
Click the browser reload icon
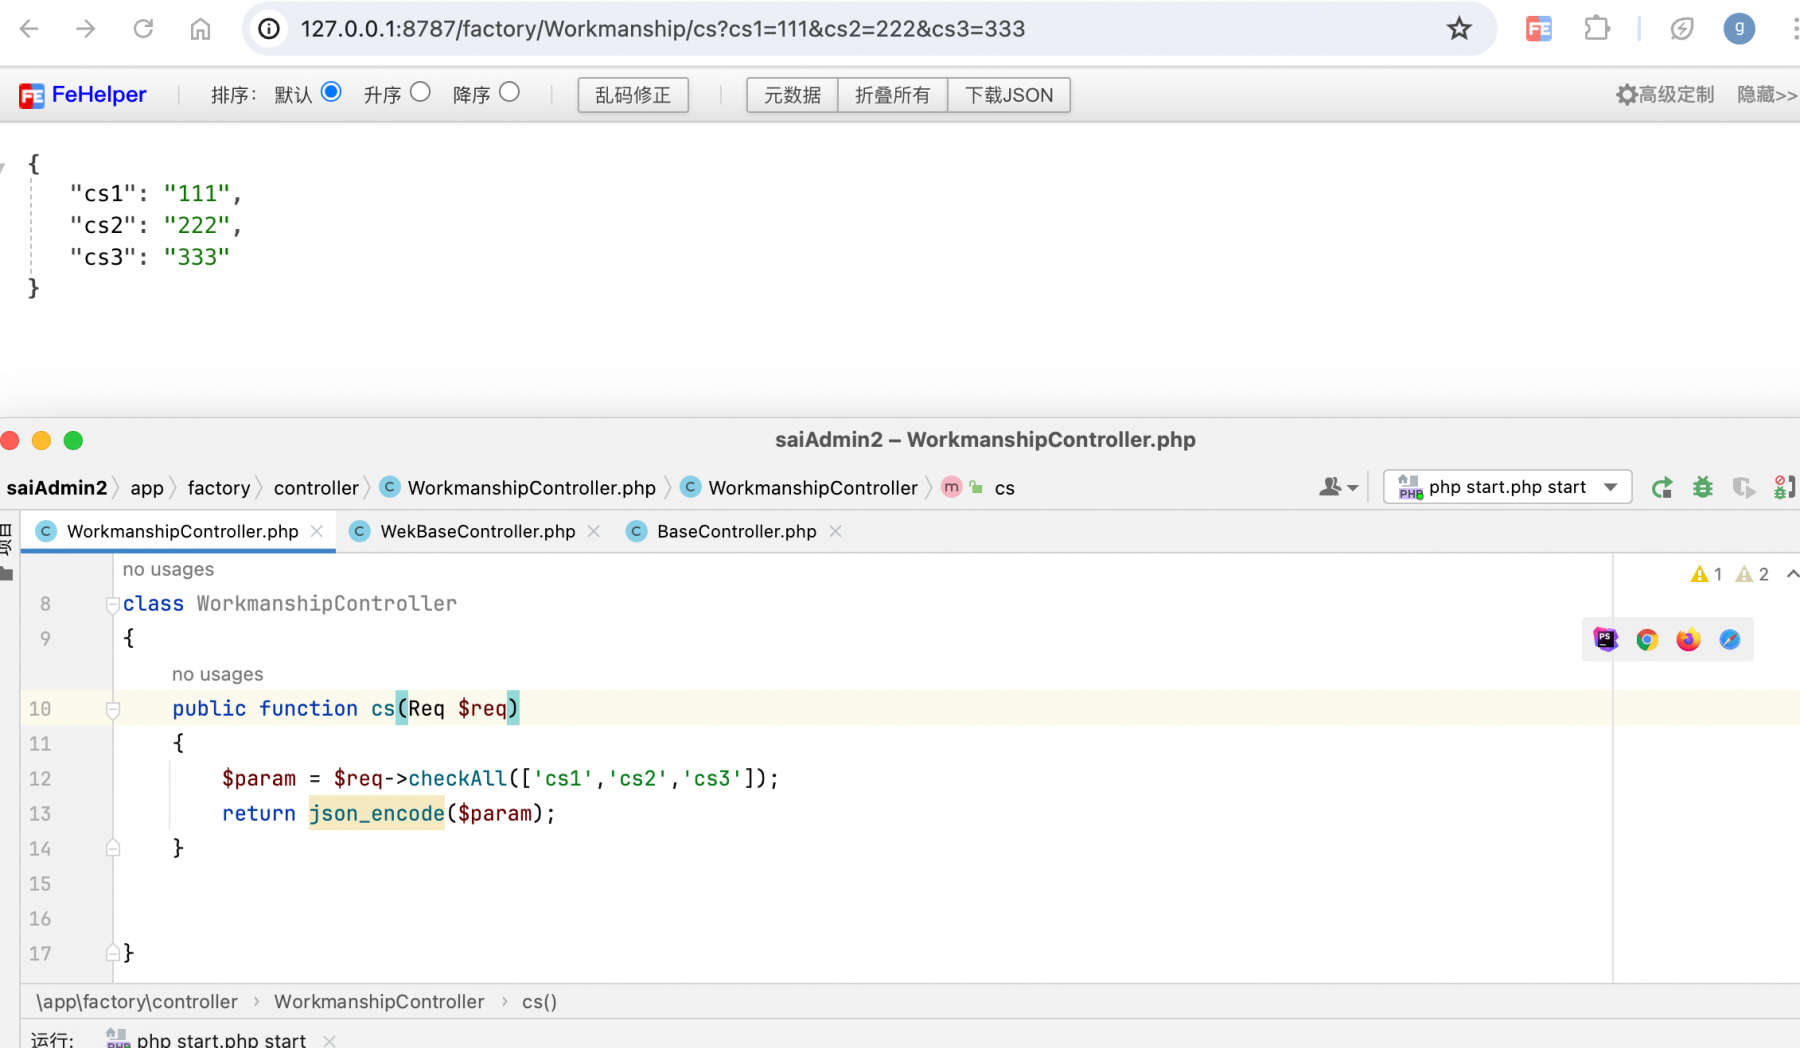tap(143, 29)
